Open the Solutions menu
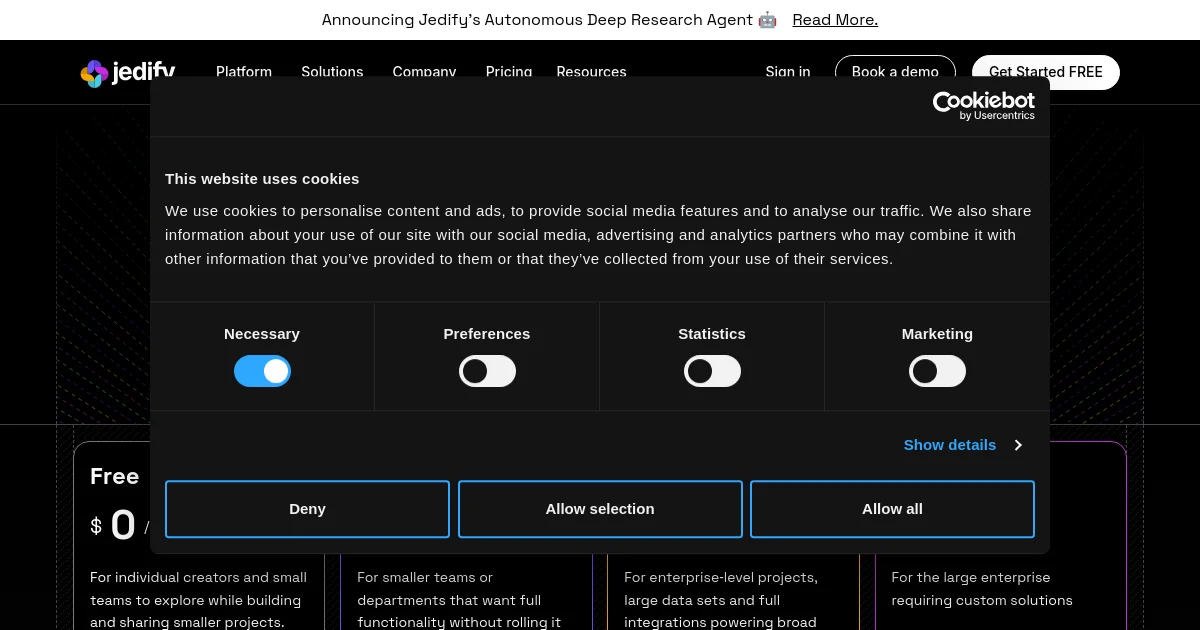Screen dimensions: 1200x630 [332, 72]
